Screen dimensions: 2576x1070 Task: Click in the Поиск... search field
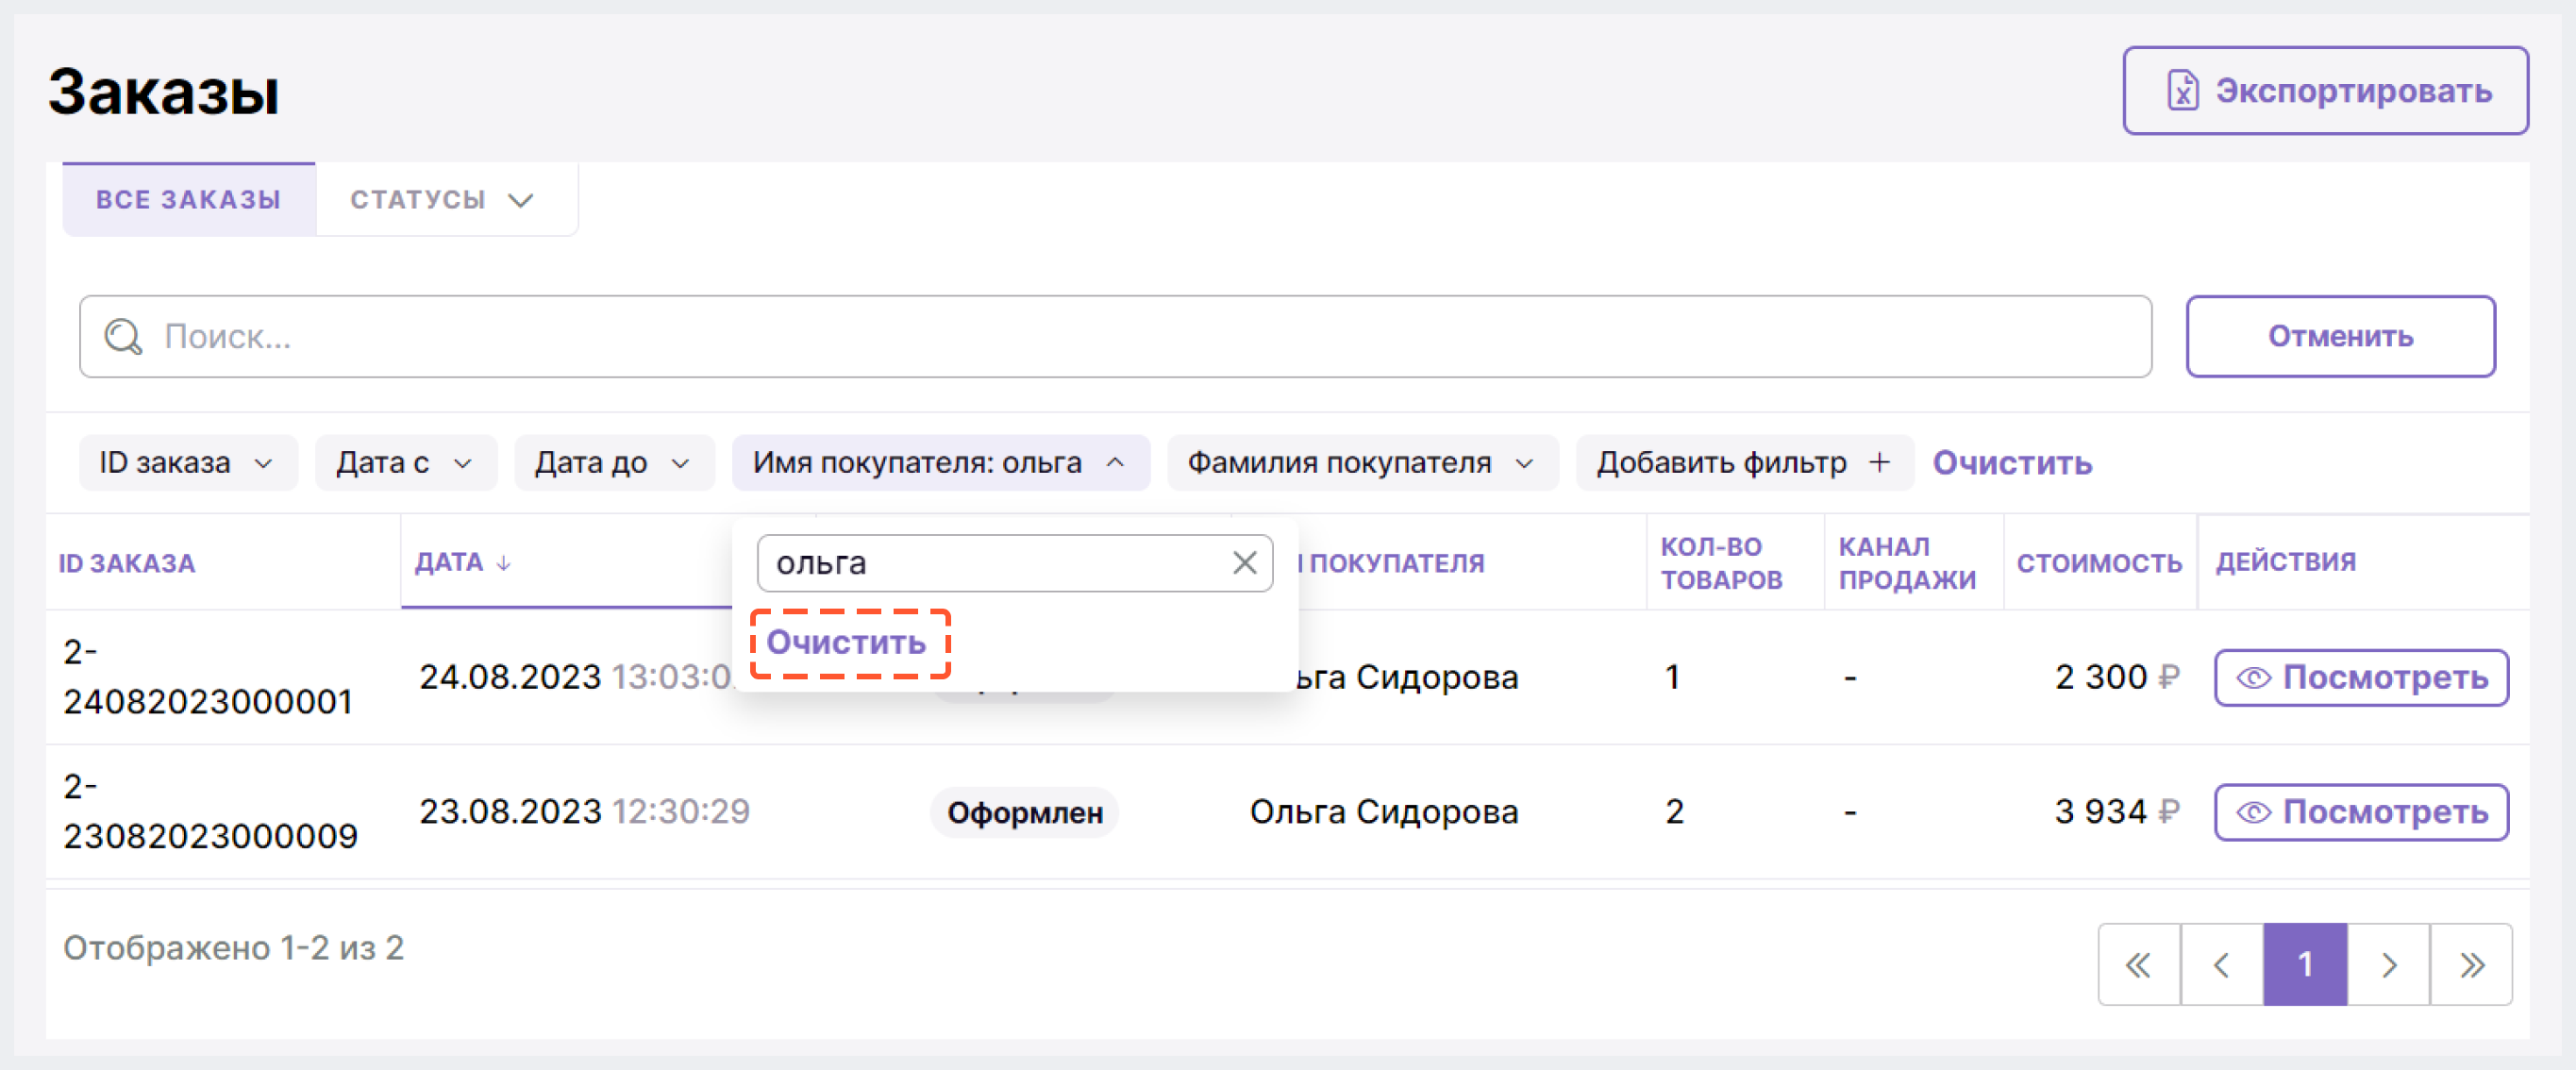1115,337
